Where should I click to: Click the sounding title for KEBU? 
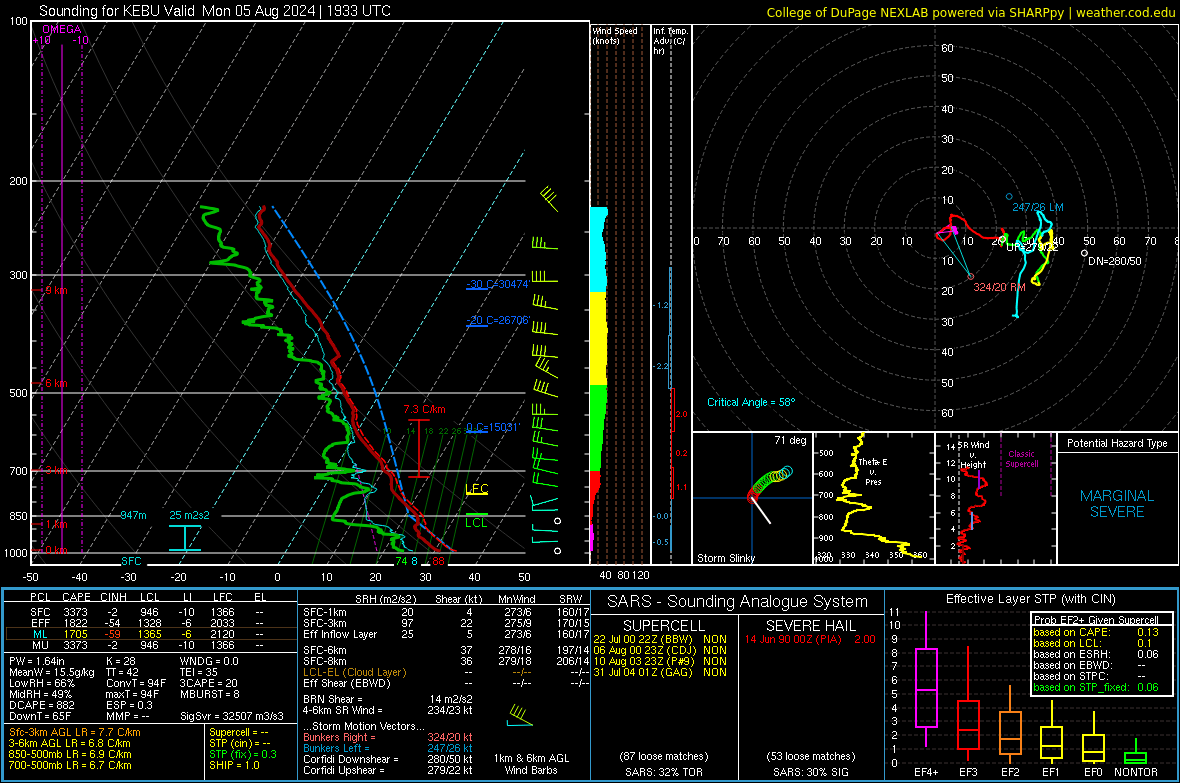coord(214,11)
